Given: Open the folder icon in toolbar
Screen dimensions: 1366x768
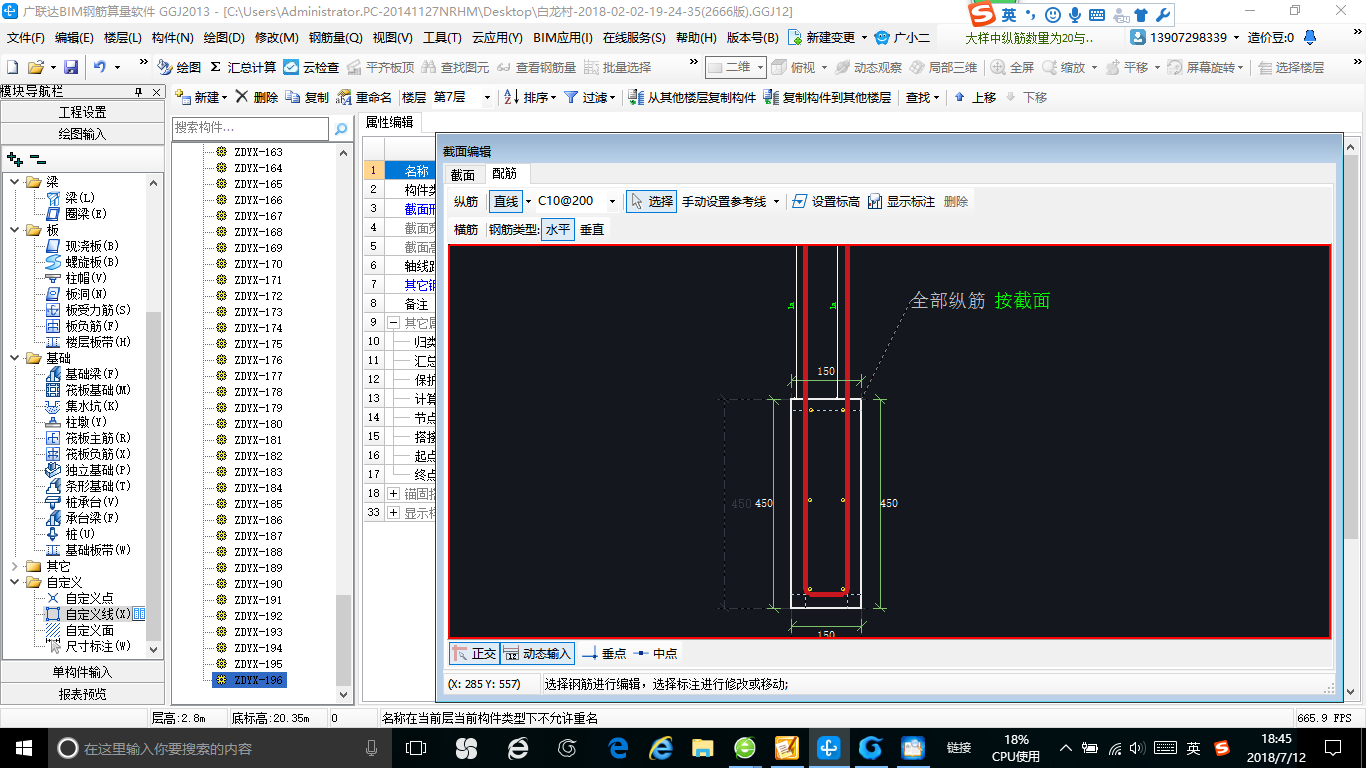Looking at the screenshot, I should (35, 67).
